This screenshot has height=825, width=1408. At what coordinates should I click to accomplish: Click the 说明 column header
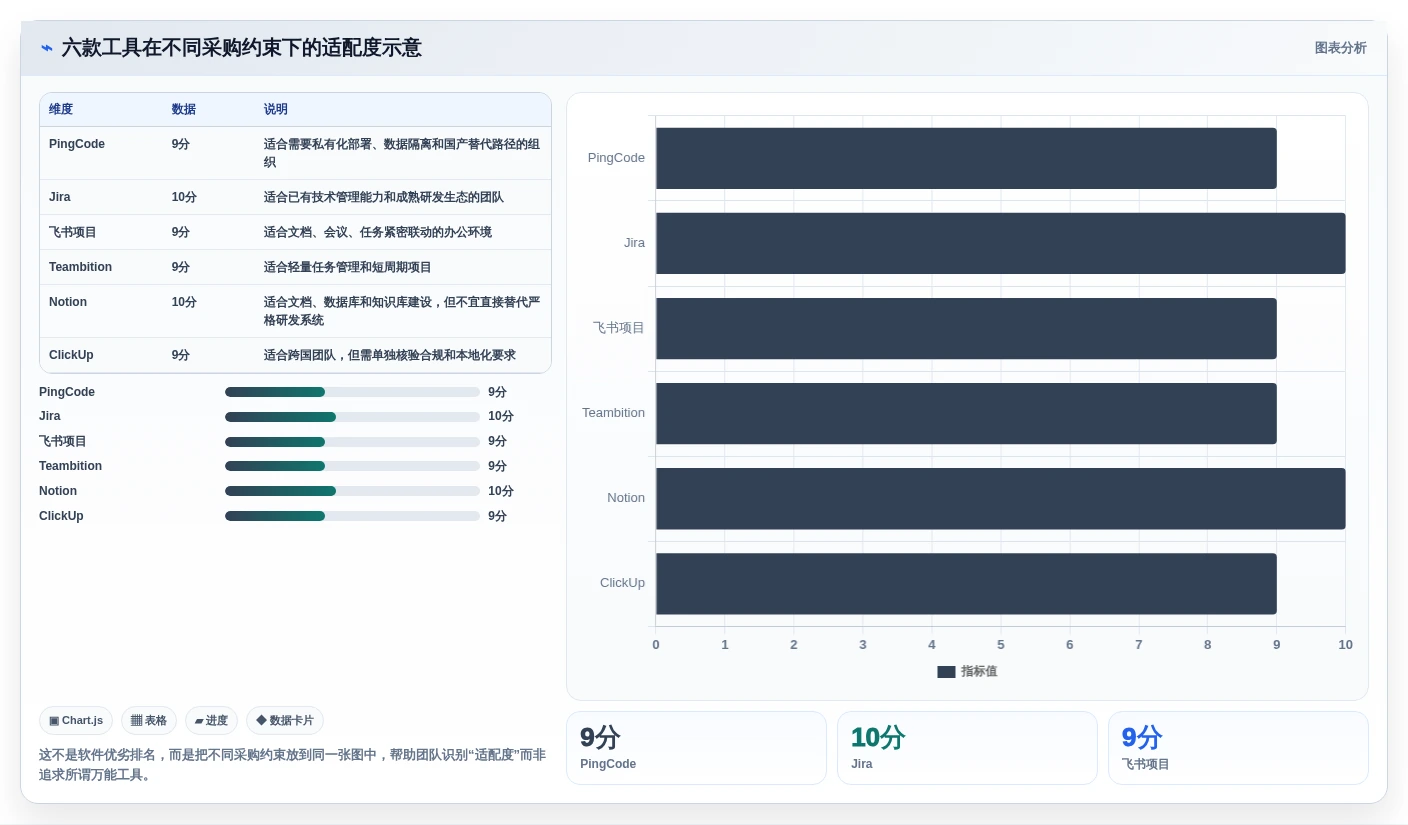click(x=276, y=109)
